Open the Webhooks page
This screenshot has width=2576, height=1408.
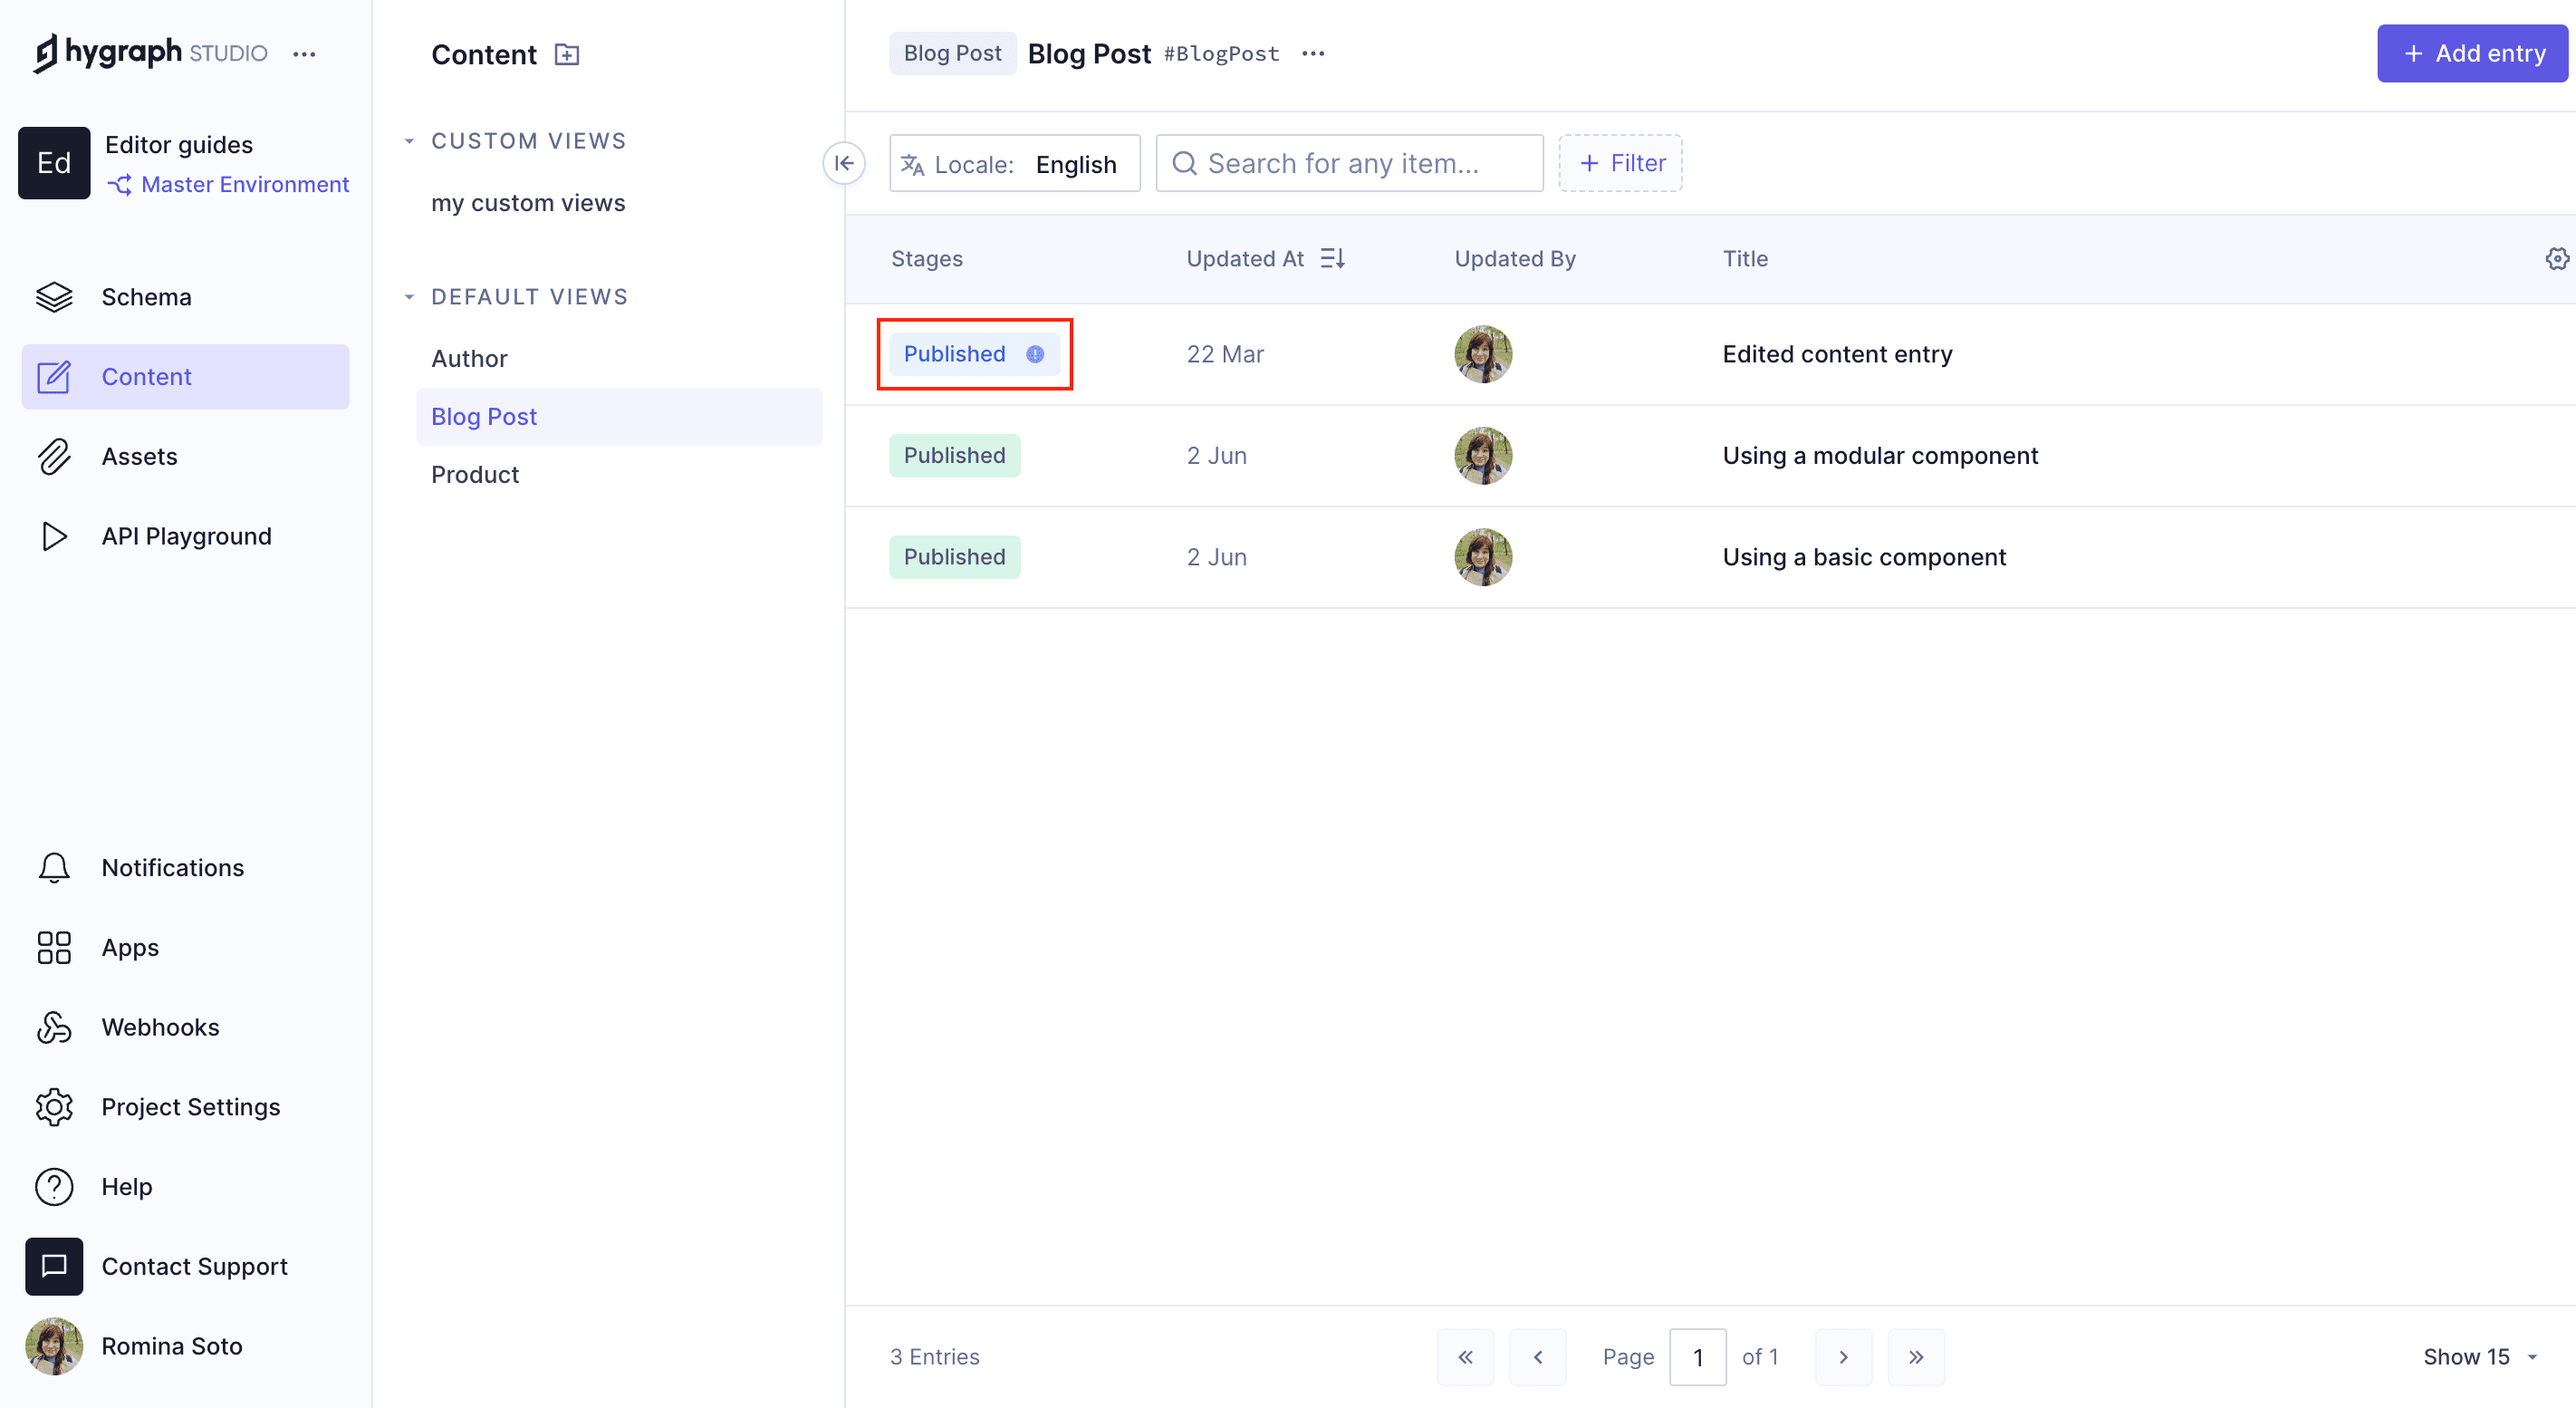[x=160, y=1027]
